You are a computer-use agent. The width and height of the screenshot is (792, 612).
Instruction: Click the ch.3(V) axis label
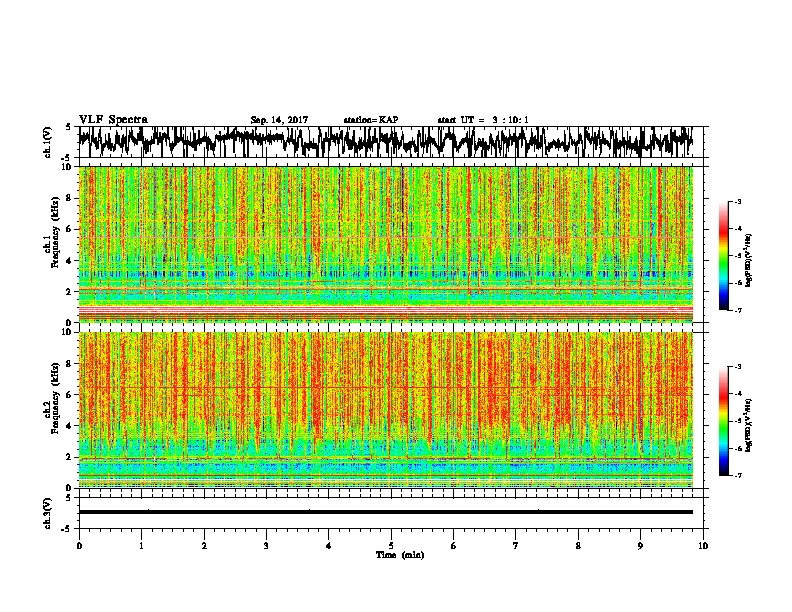[48, 513]
